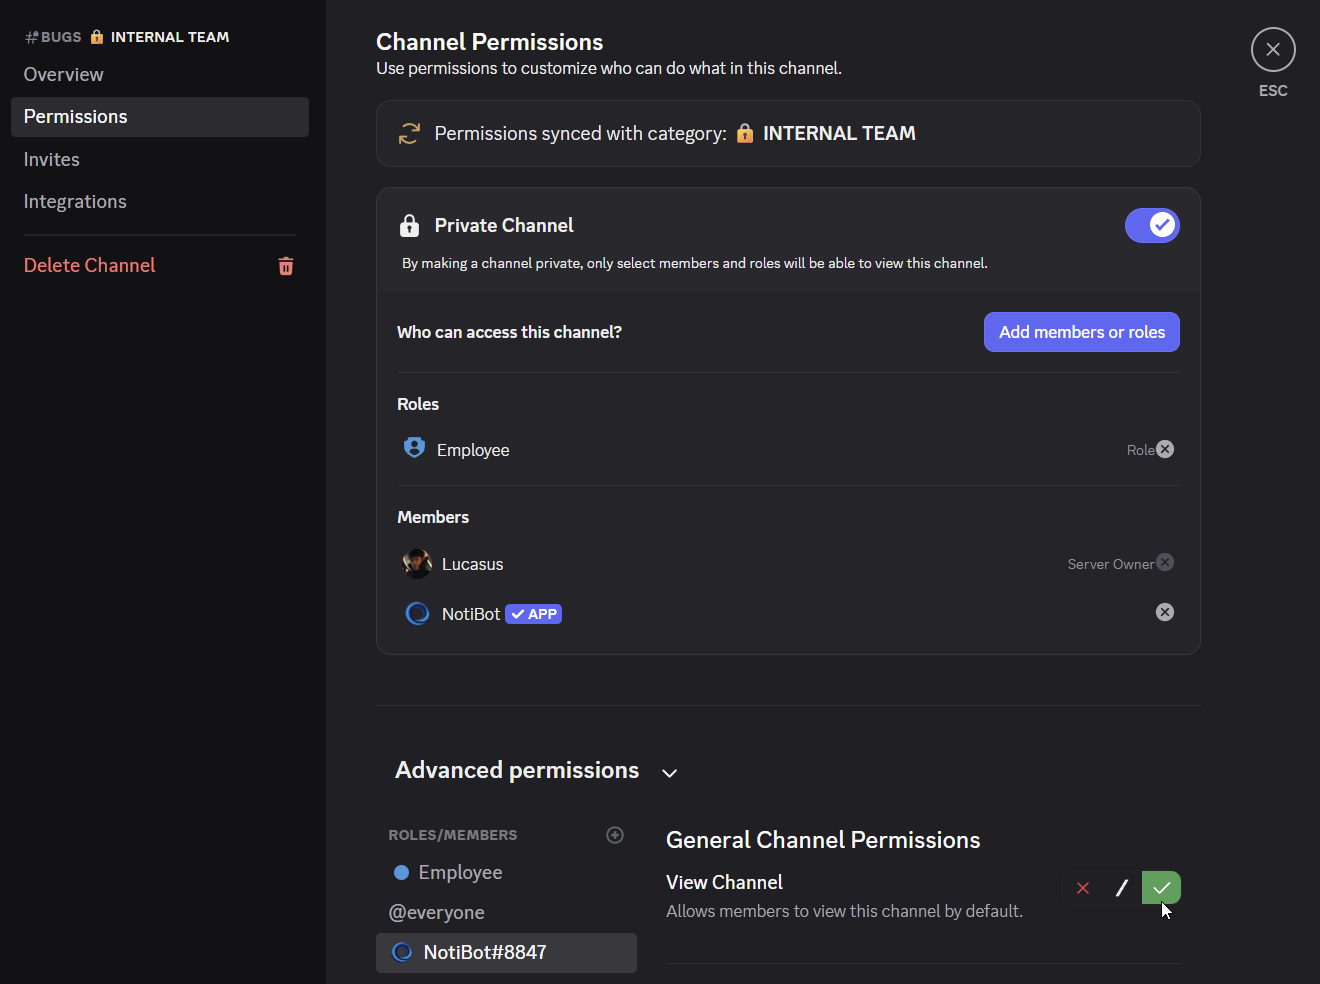This screenshot has height=984, width=1320.
Task: Open the Invites tab
Action: (x=51, y=158)
